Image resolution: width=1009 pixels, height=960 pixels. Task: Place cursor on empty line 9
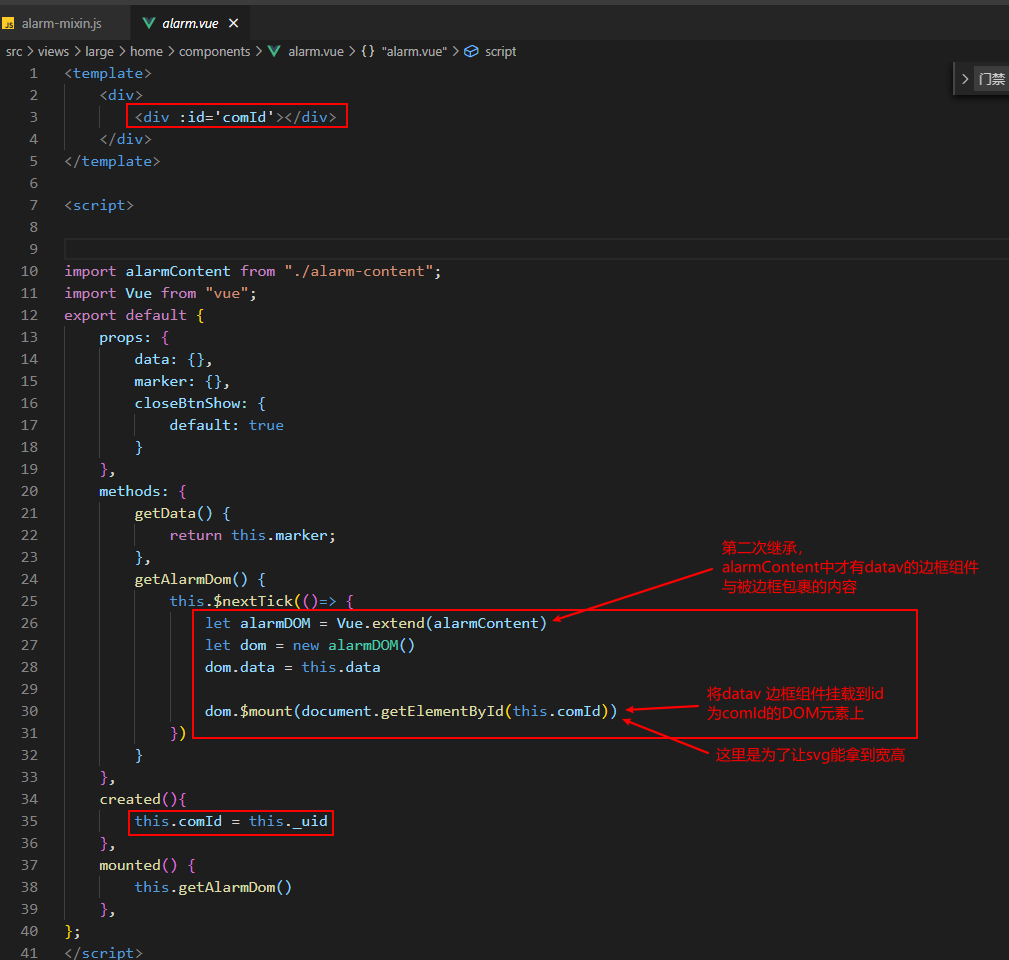(x=537, y=249)
